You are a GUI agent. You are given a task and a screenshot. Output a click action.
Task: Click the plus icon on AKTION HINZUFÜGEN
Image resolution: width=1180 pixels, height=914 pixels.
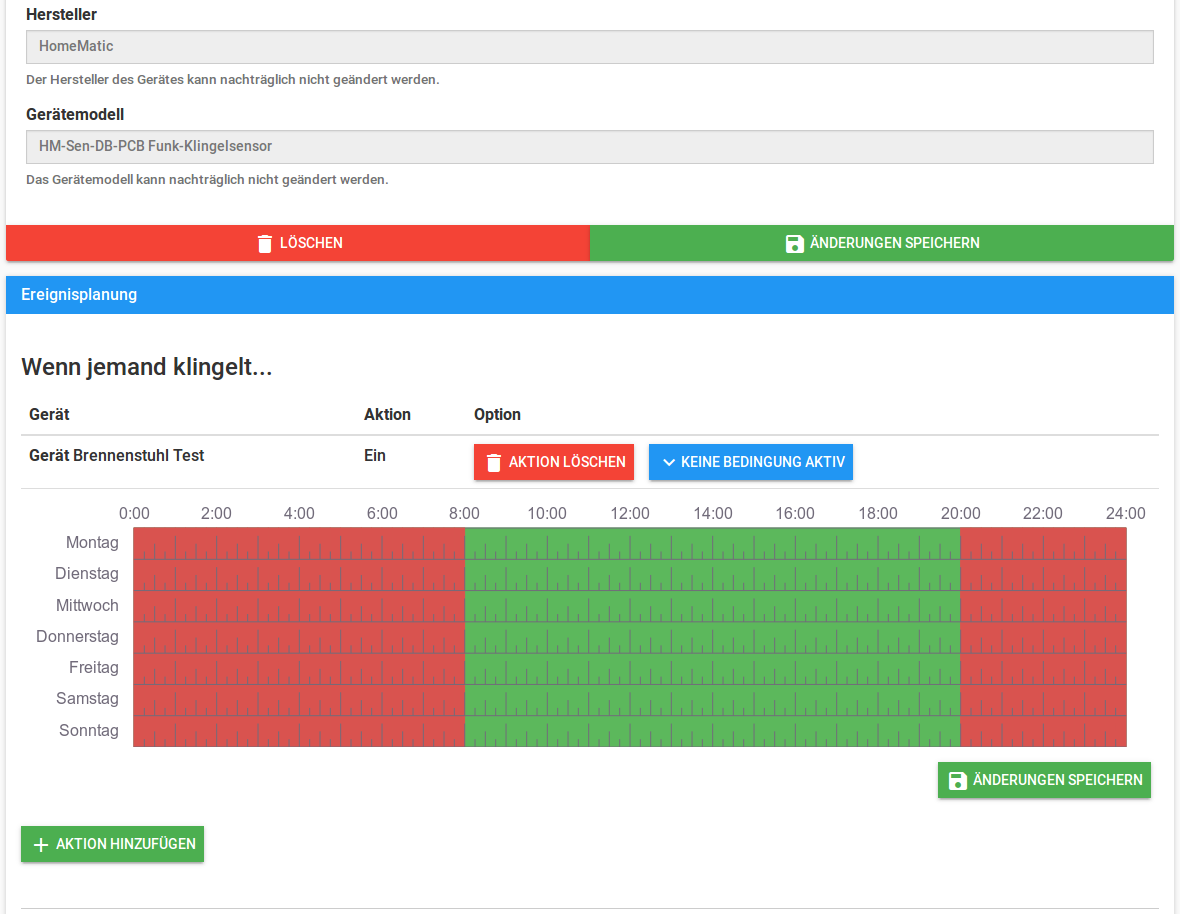[41, 844]
